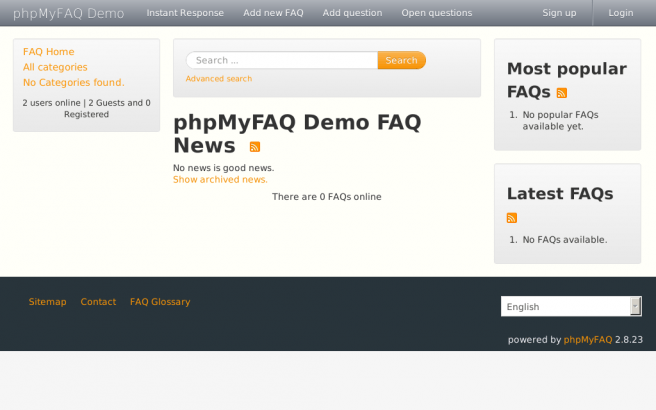Open the FAQ Glossary footer link

tap(160, 302)
